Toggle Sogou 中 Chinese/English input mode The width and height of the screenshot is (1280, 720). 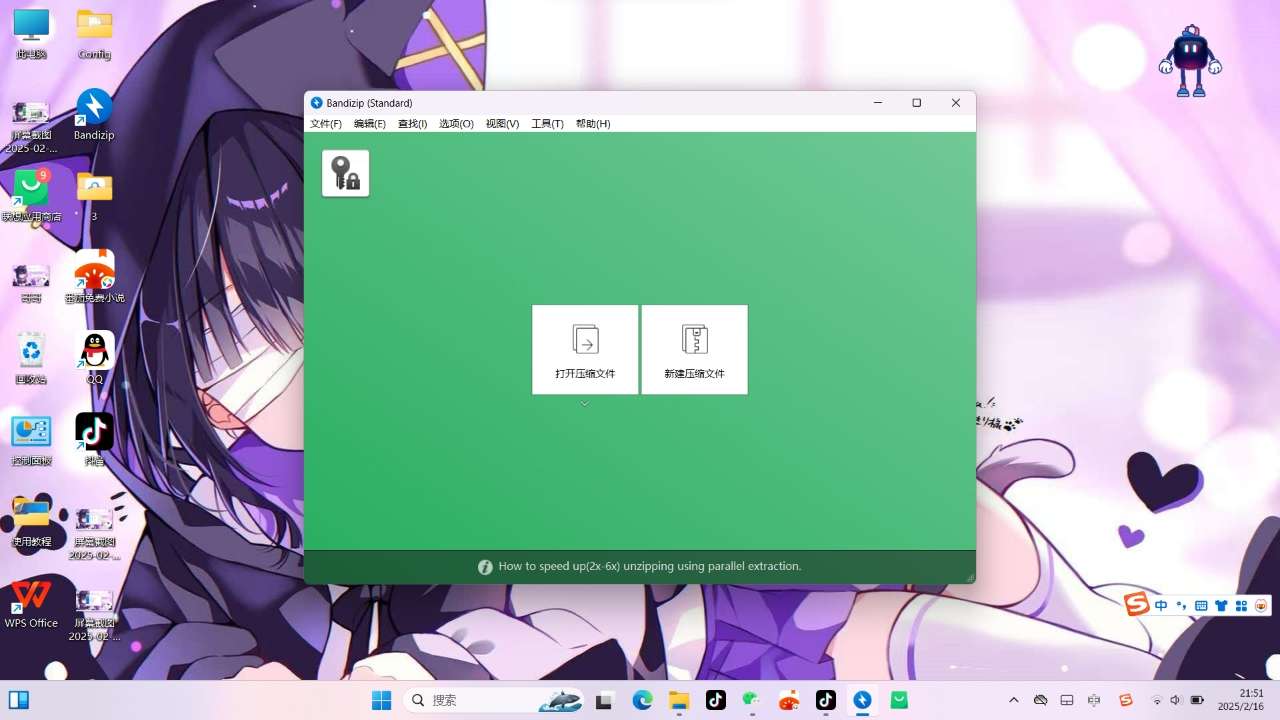point(1161,606)
